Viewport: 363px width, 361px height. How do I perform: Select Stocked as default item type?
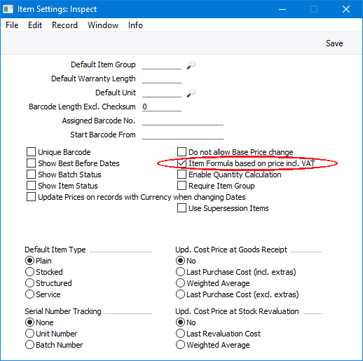click(30, 272)
